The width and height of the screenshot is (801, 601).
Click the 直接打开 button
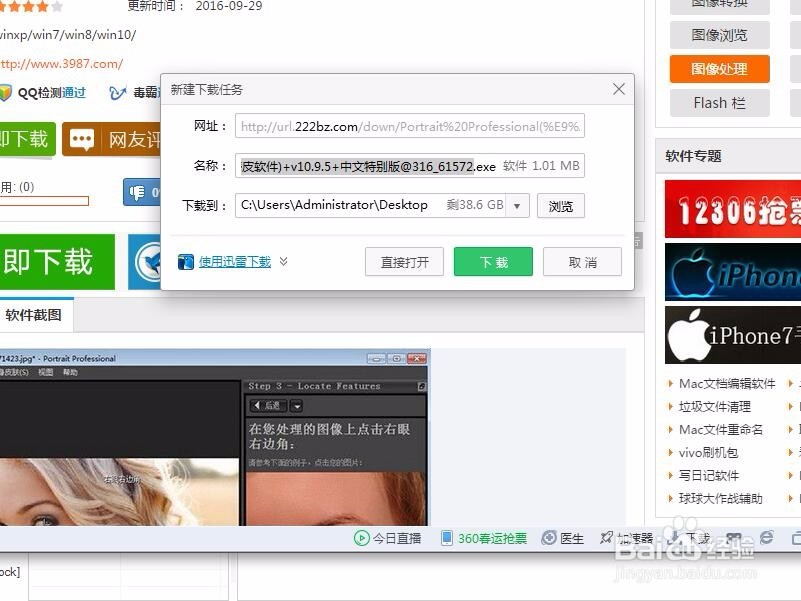[405, 262]
